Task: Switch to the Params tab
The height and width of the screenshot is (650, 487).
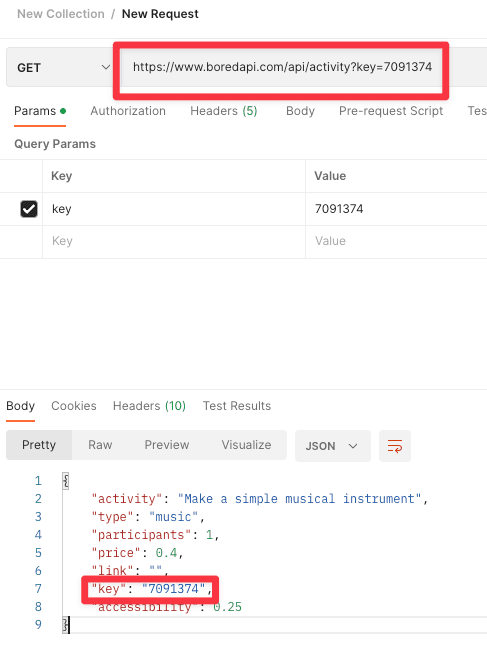Action: (x=40, y=111)
